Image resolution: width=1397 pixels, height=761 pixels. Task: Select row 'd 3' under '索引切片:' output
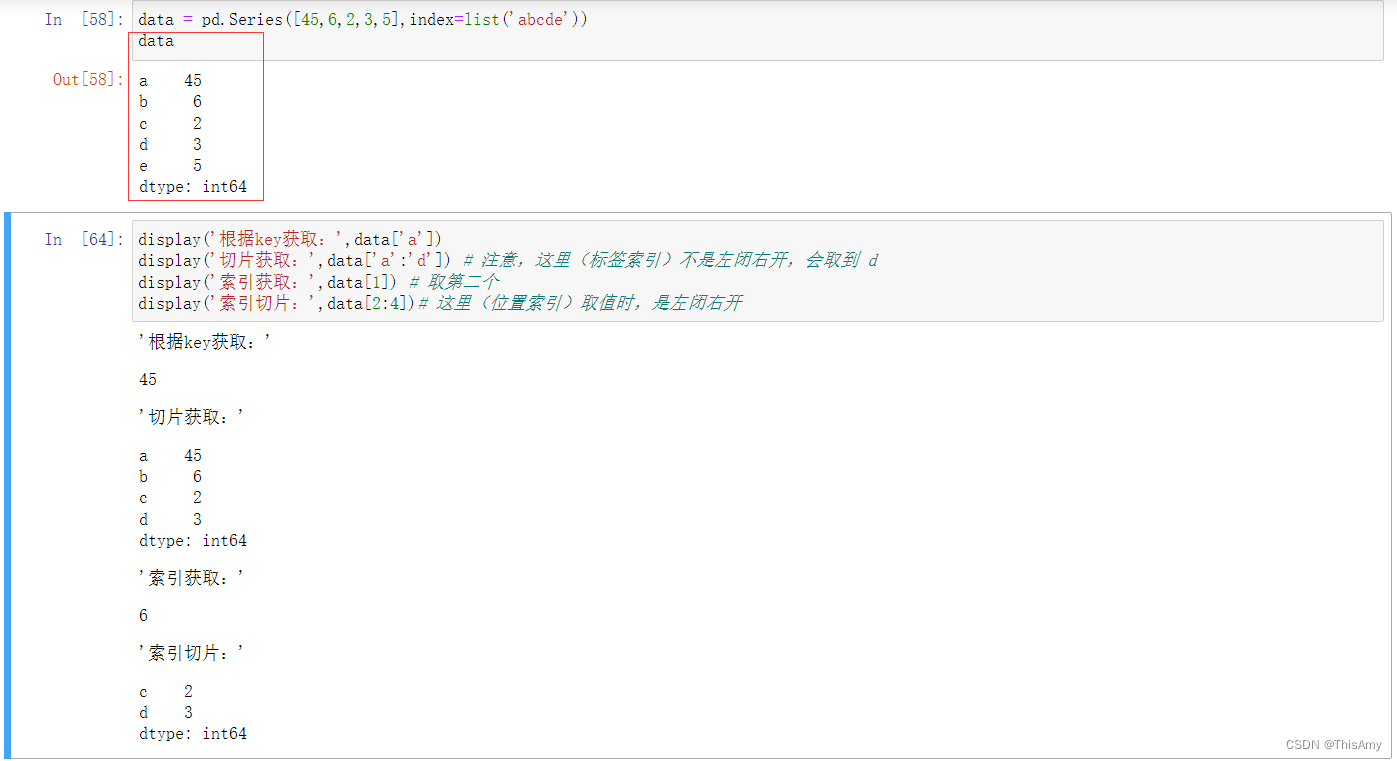(x=166, y=712)
